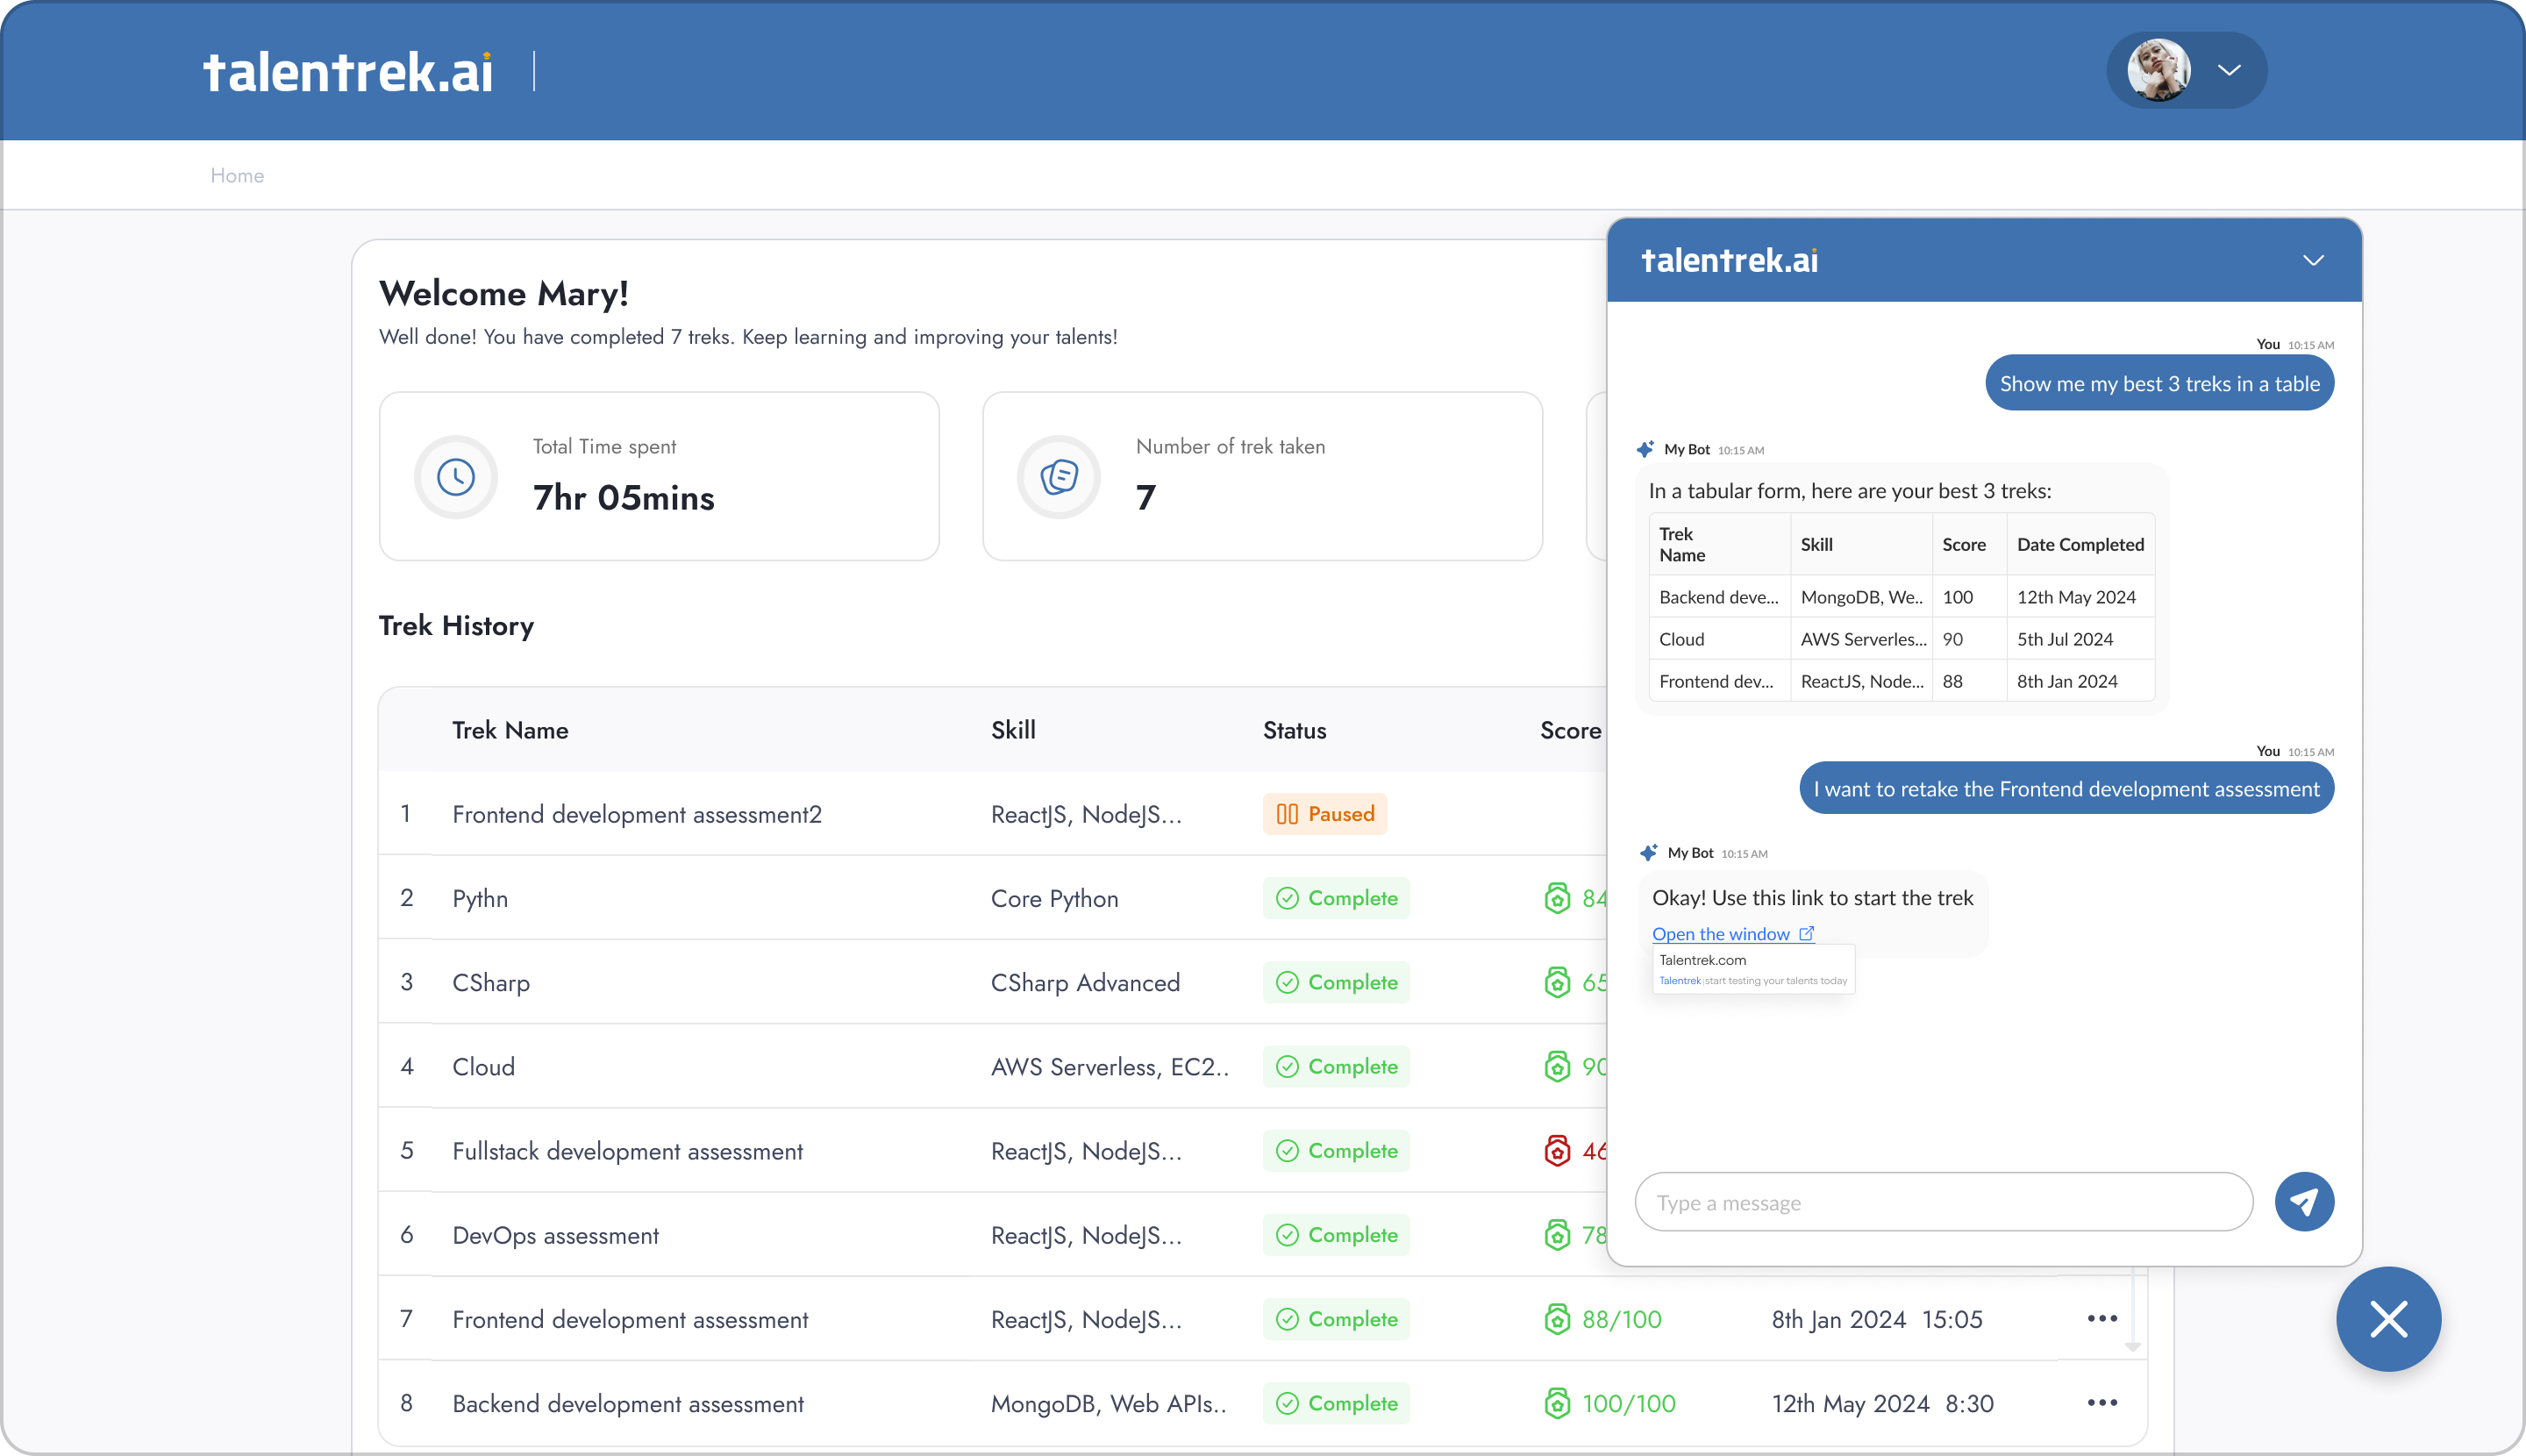Click the trek count icon in Number card
Viewport: 2526px width, 1456px height.
(x=1059, y=477)
